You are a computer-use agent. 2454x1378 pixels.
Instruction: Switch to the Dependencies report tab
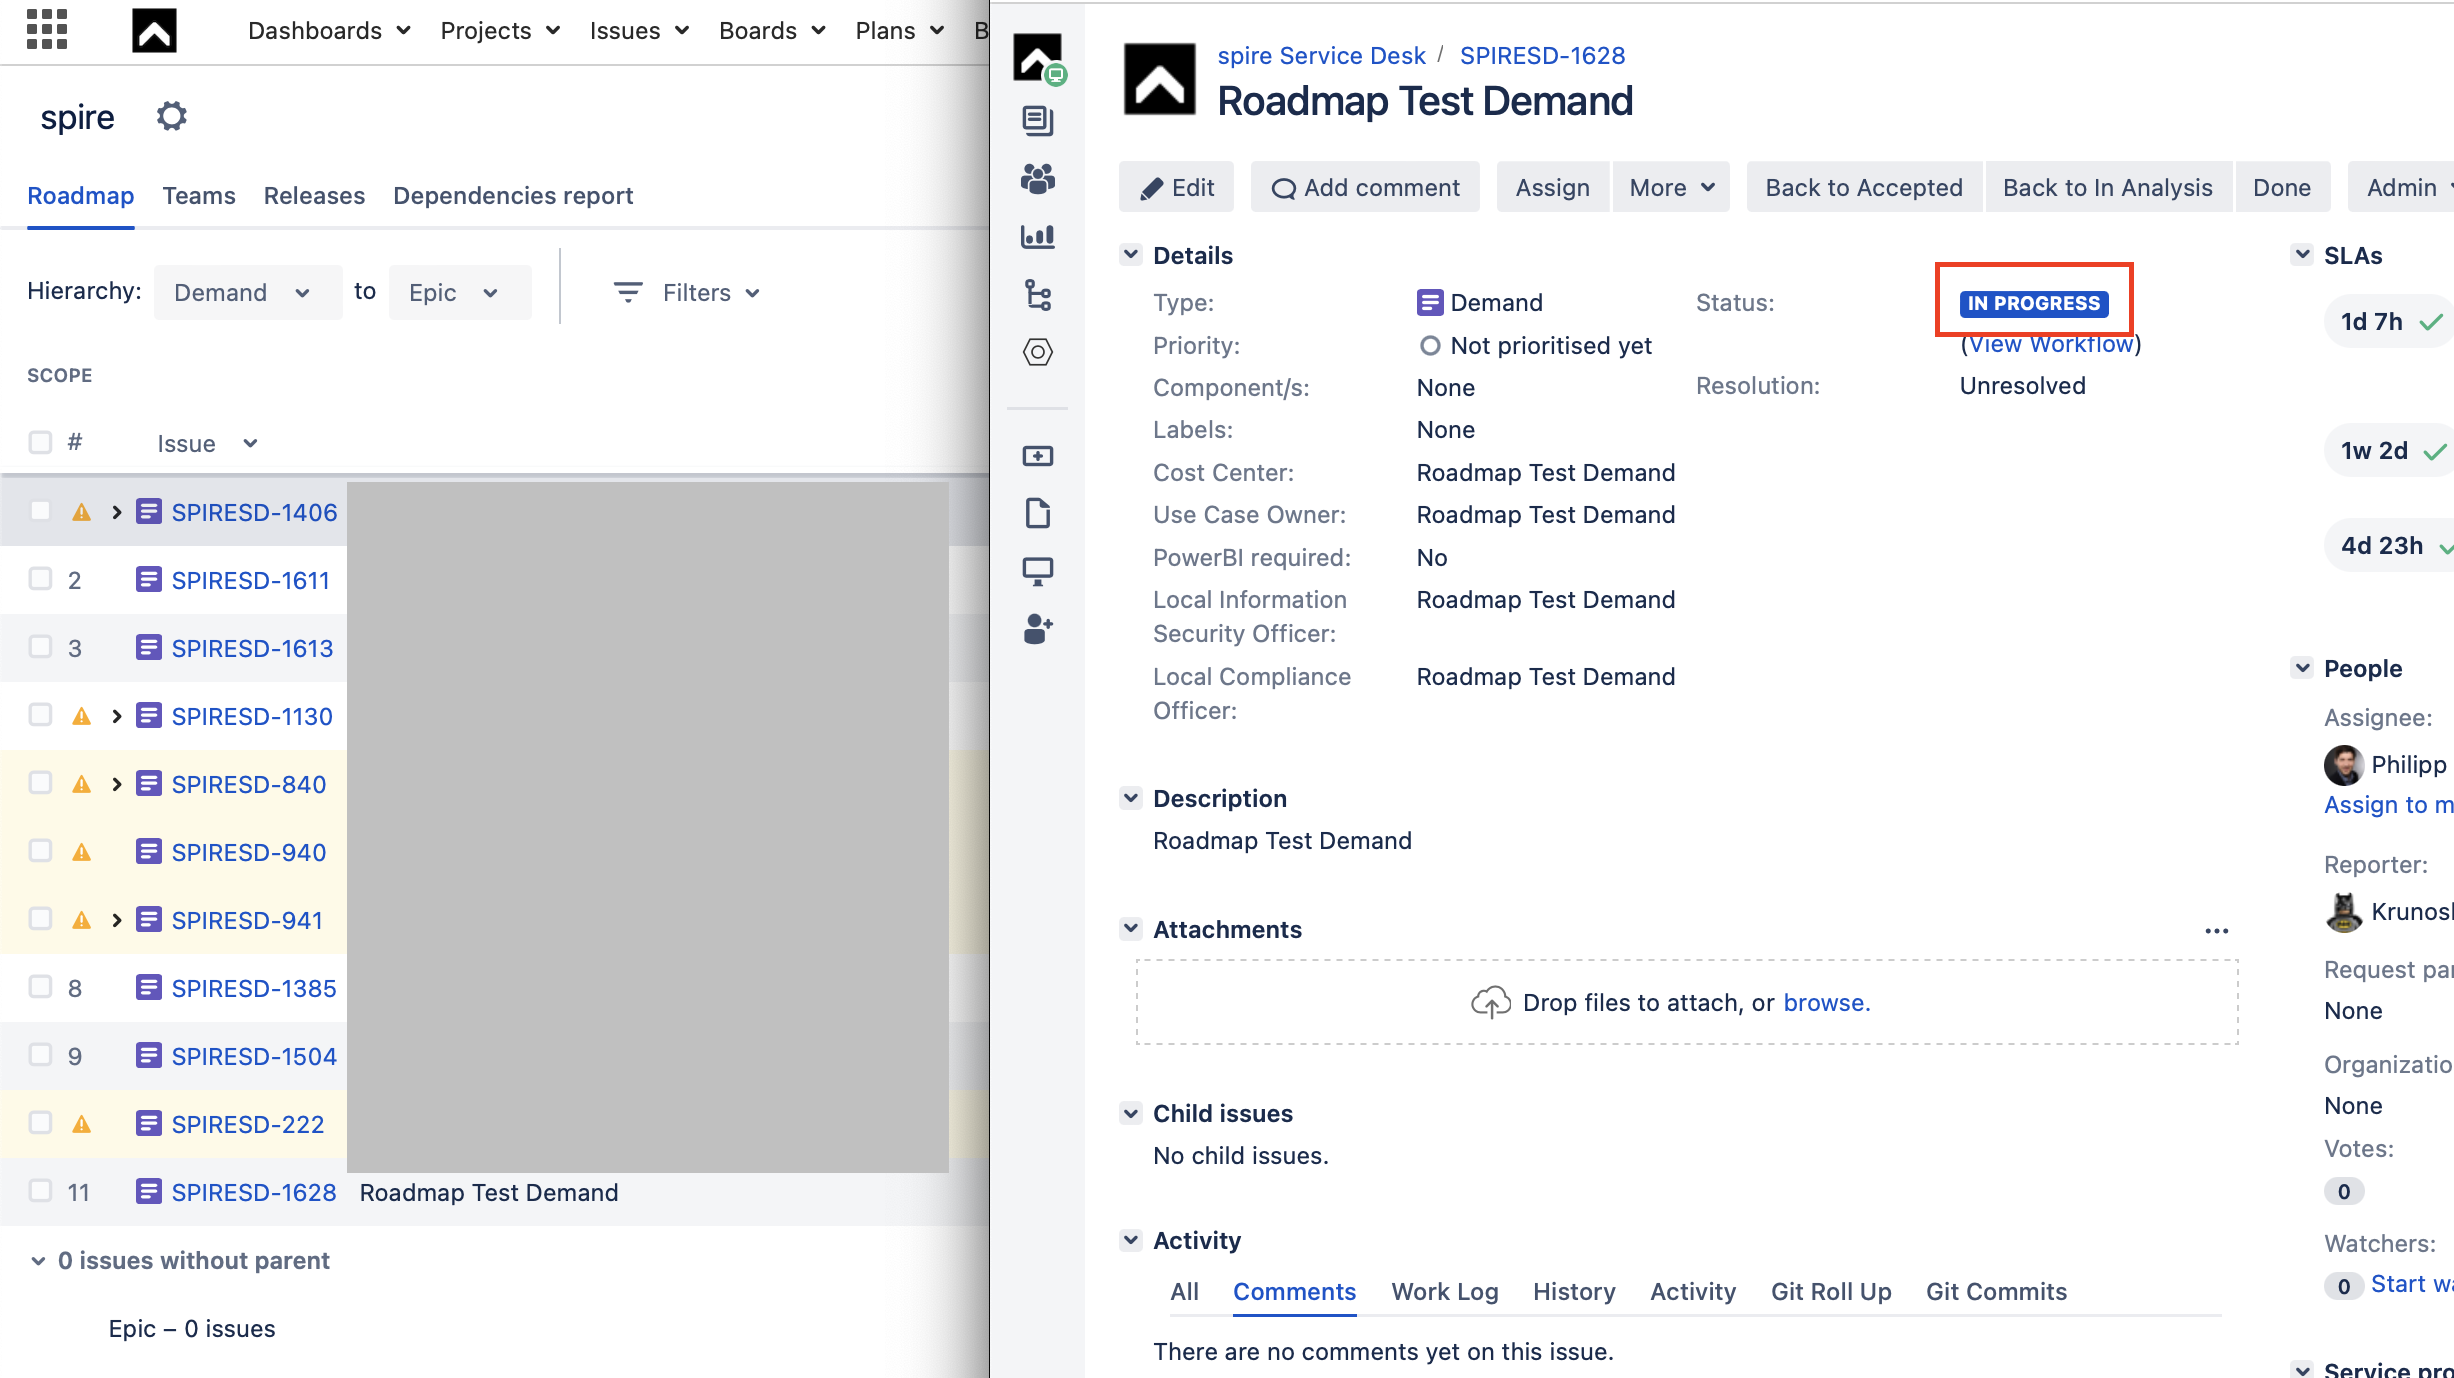click(x=513, y=195)
